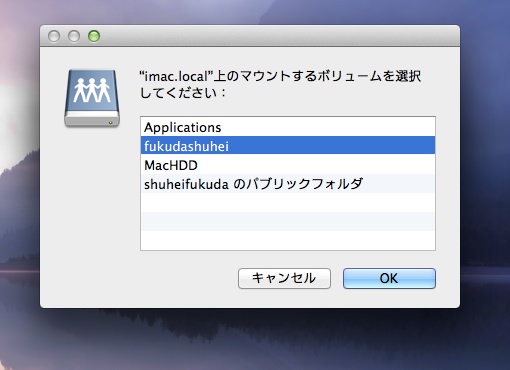510x370 pixels.
Task: Click the OK button
Action: (389, 278)
